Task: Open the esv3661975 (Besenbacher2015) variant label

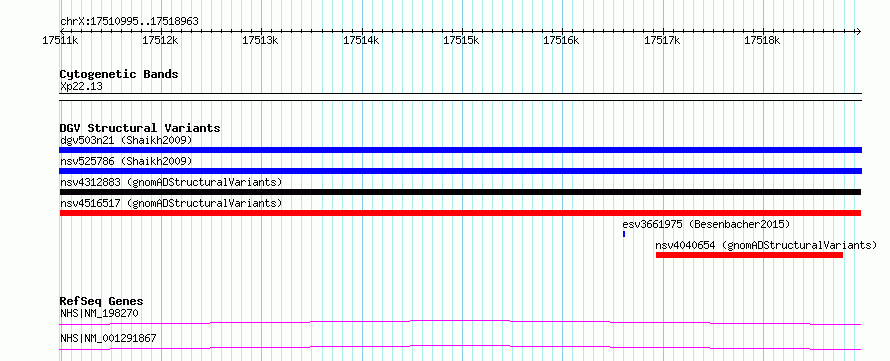Action: point(706,224)
